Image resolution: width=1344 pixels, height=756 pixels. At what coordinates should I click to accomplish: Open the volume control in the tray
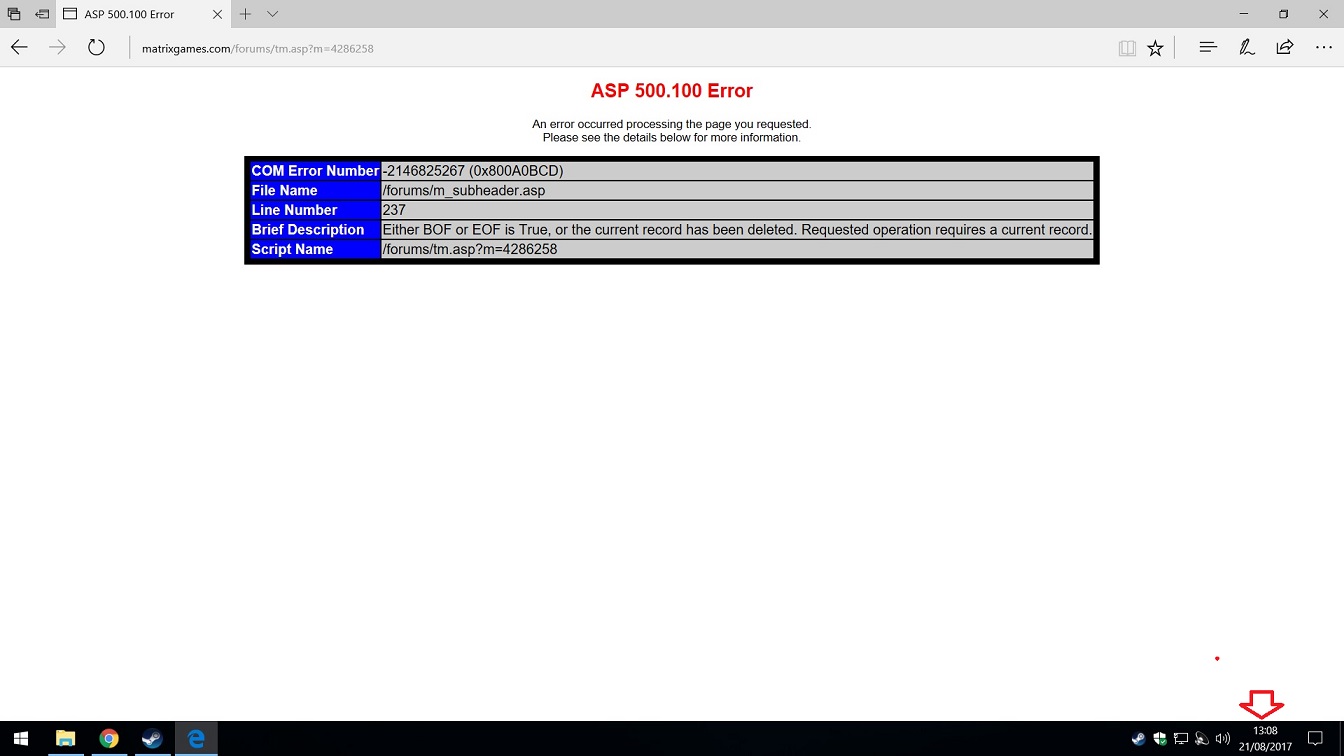tap(1222, 739)
